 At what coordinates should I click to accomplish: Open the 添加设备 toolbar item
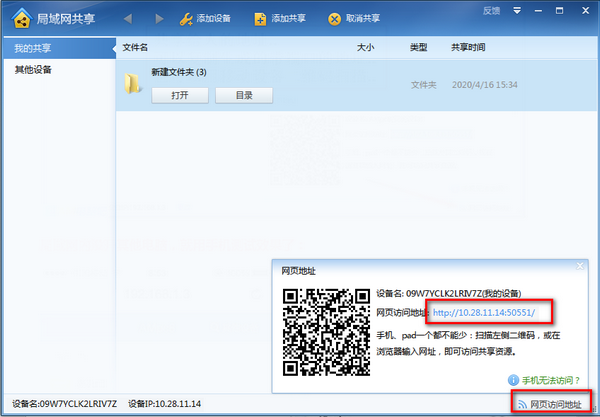click(x=205, y=19)
